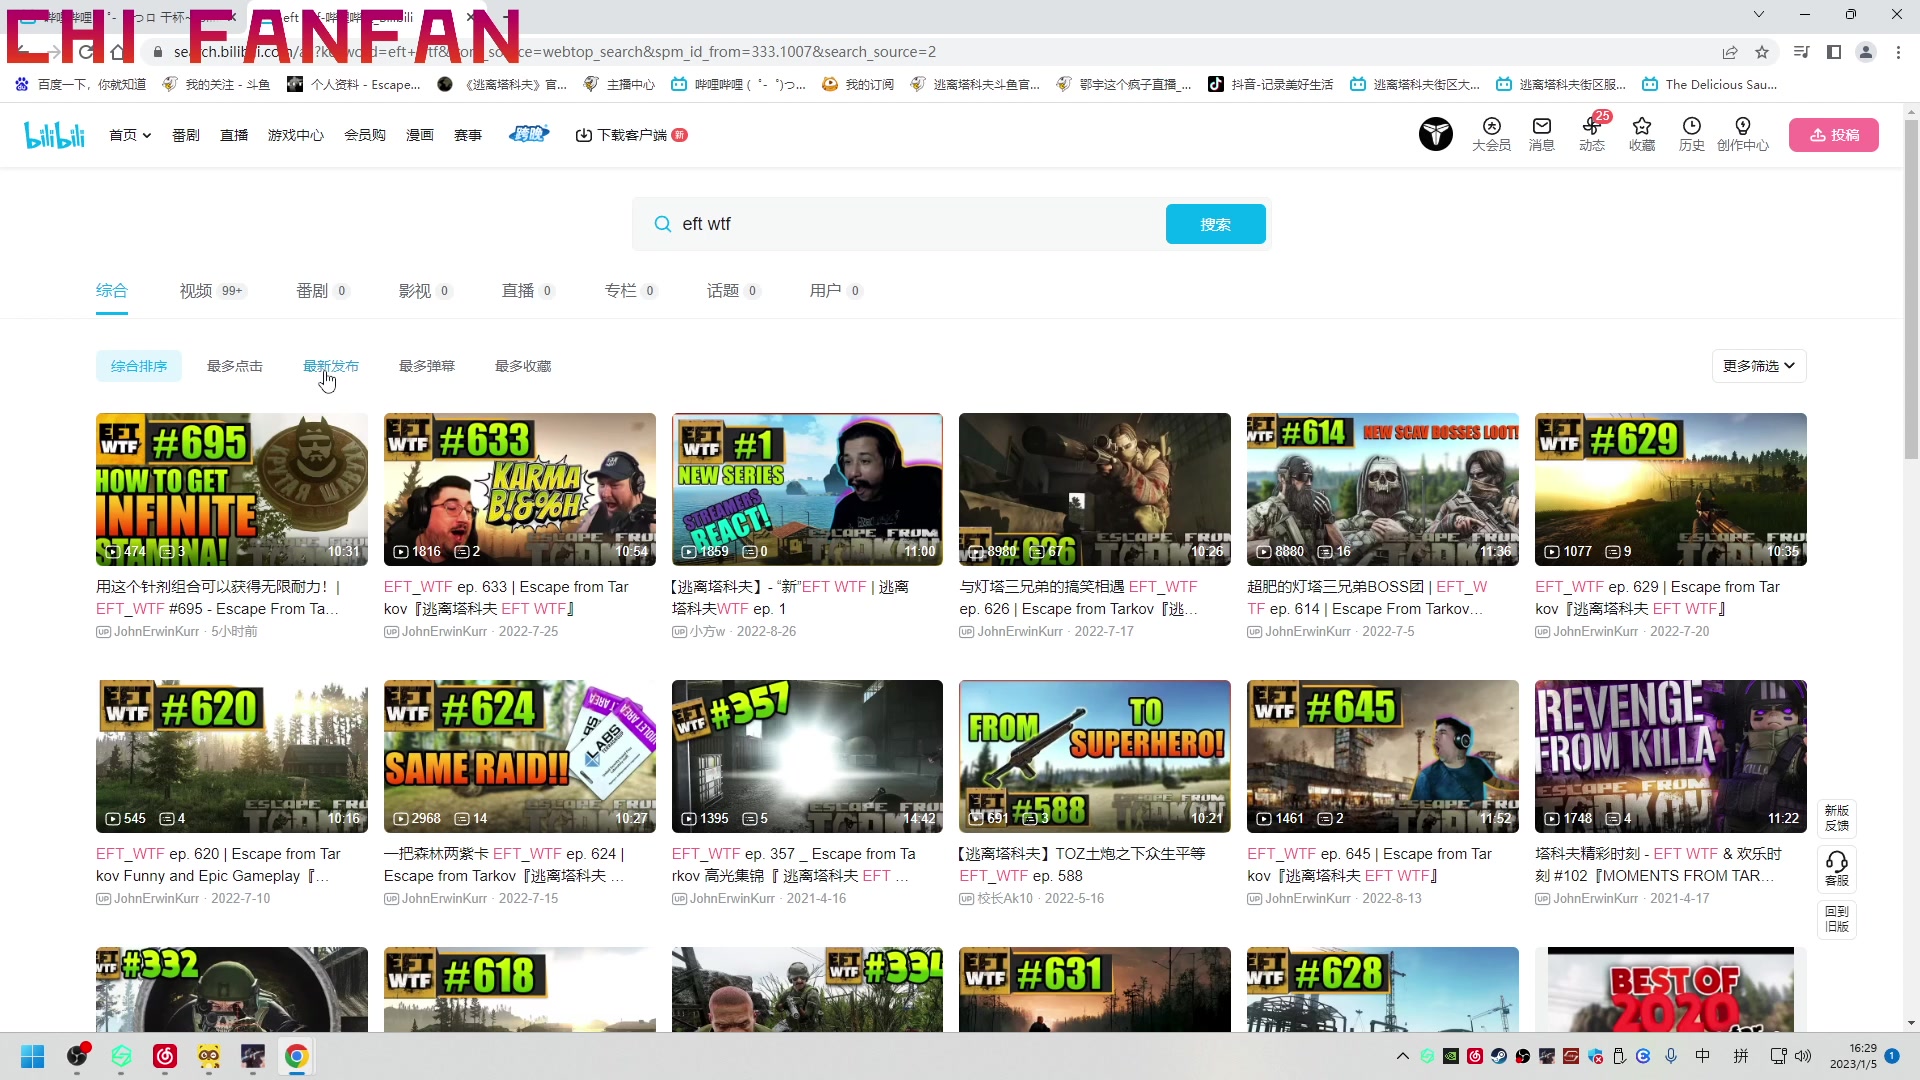1920x1080 pixels.
Task: Open the user avatar profile icon
Action: pyautogui.click(x=1436, y=134)
